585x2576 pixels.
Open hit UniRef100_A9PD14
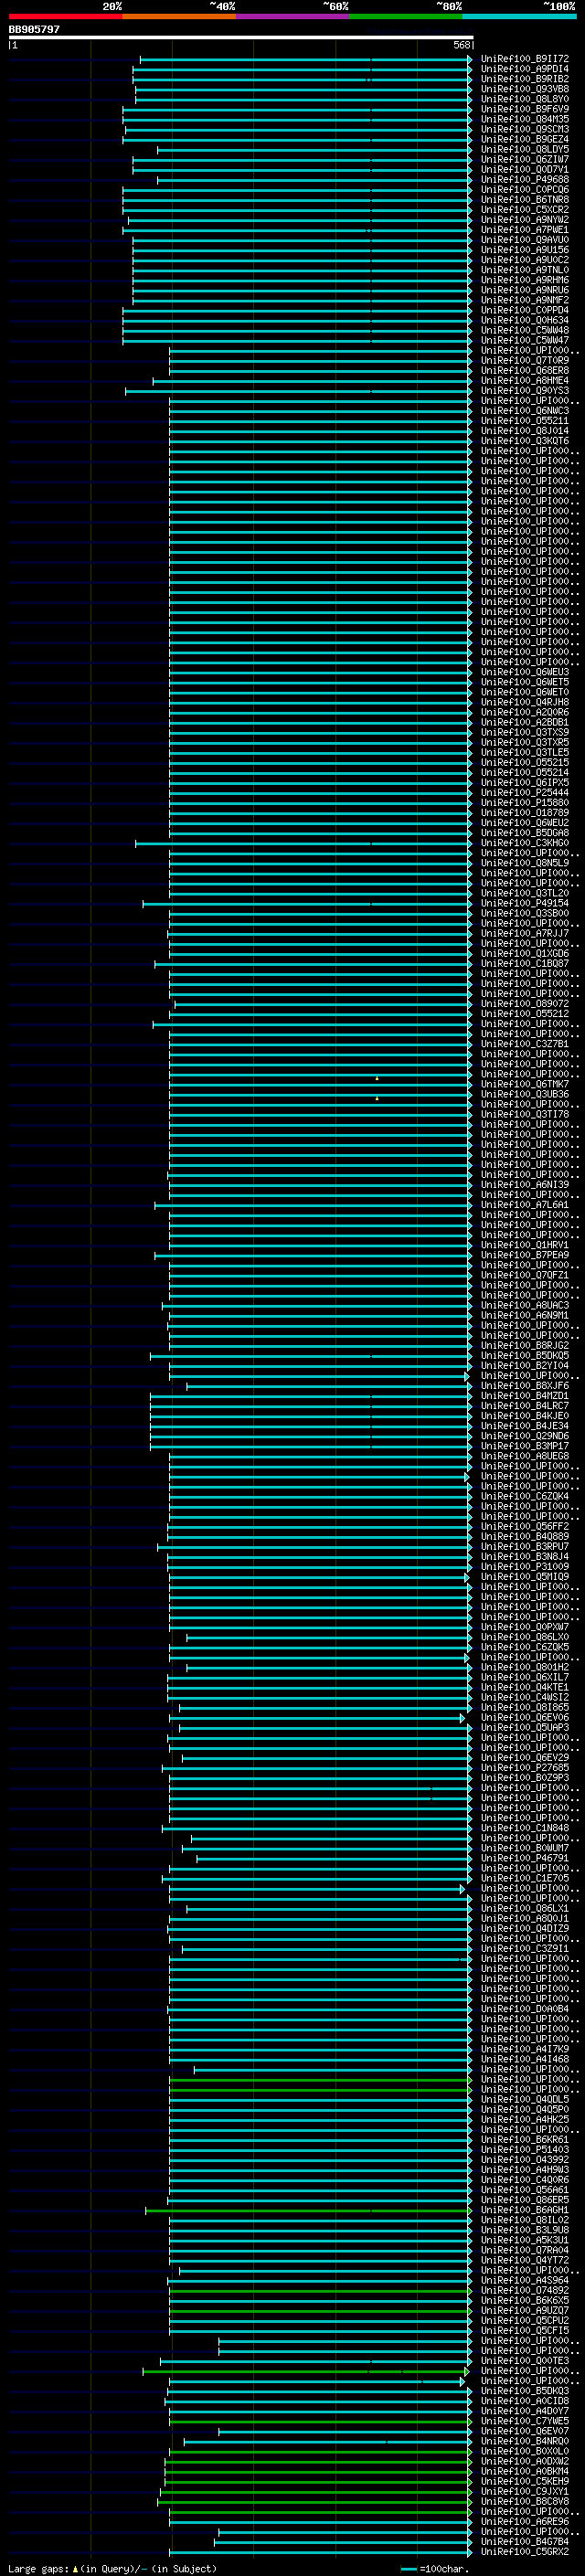click(x=525, y=69)
